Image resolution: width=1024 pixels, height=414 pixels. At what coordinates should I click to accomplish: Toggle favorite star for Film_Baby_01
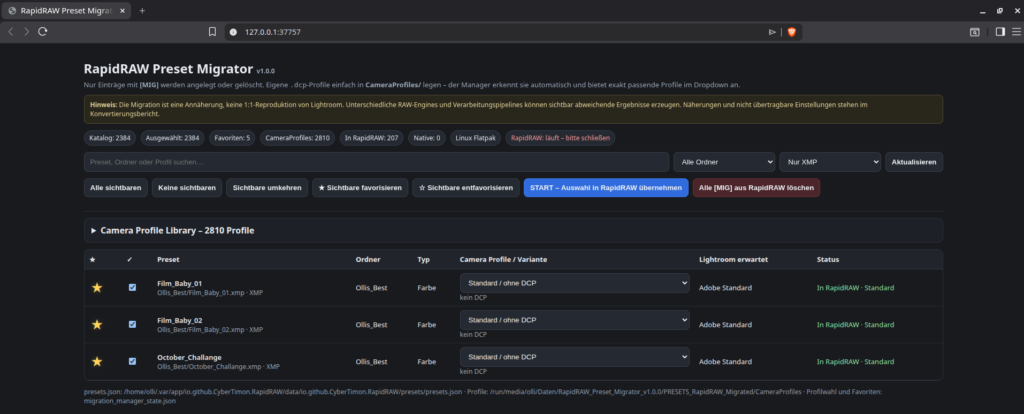[97, 288]
